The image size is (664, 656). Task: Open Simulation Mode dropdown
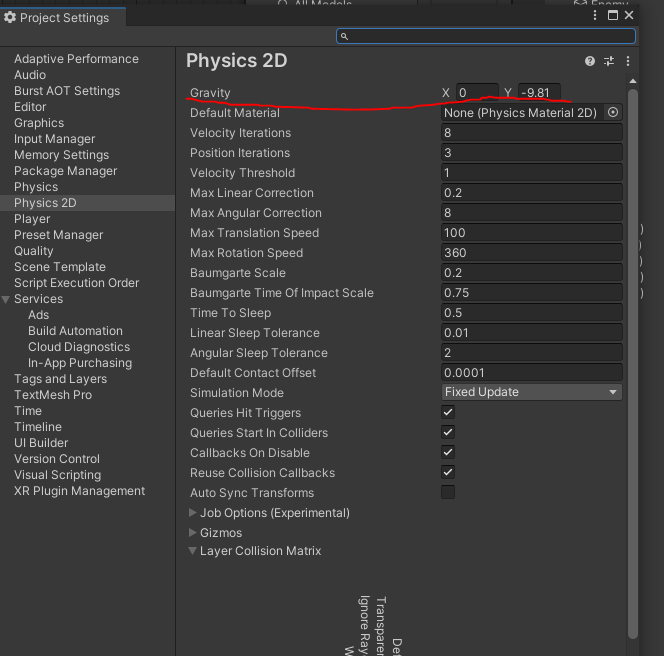pyautogui.click(x=531, y=392)
